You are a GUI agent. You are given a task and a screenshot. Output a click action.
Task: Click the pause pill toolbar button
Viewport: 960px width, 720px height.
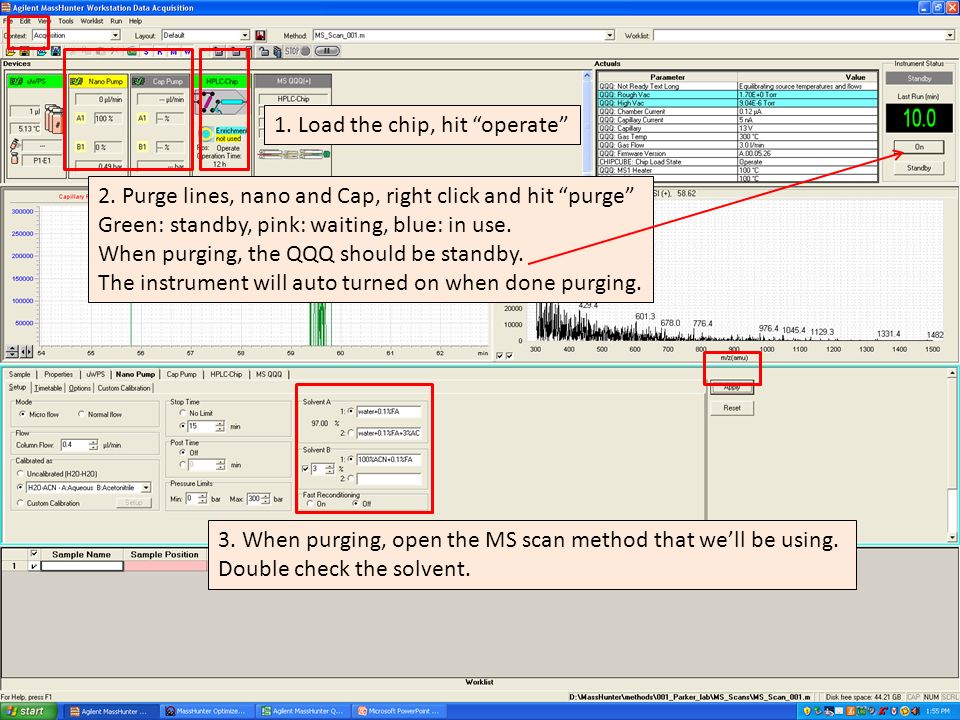[x=327, y=51]
